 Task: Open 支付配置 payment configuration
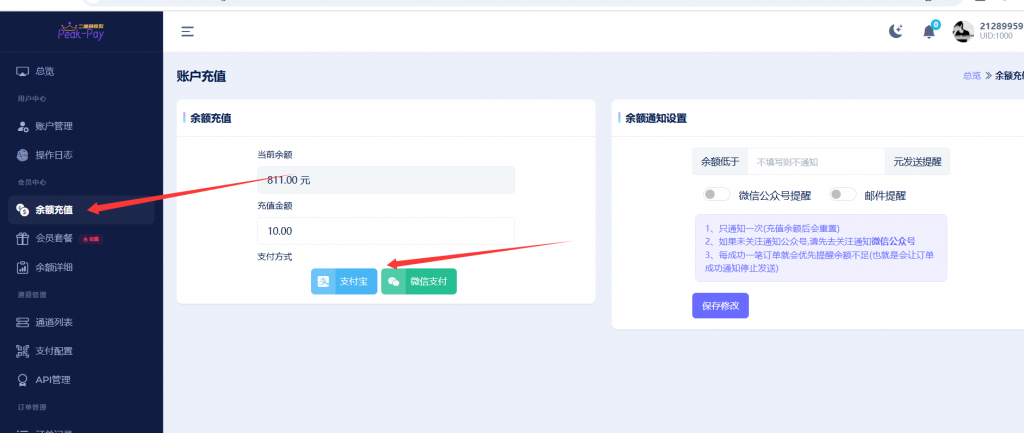click(x=54, y=351)
